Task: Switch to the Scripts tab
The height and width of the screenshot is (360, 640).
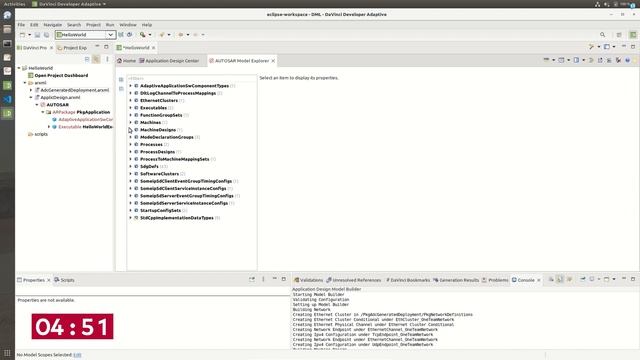Action: pyautogui.click(x=64, y=280)
